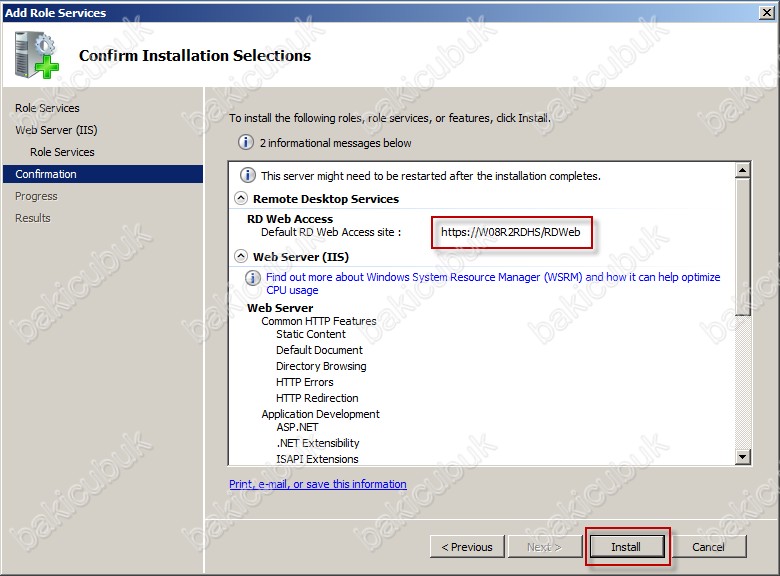Click the Add Role Services wizard server icon
This screenshot has height=576, width=780.
pyautogui.click(x=36, y=55)
